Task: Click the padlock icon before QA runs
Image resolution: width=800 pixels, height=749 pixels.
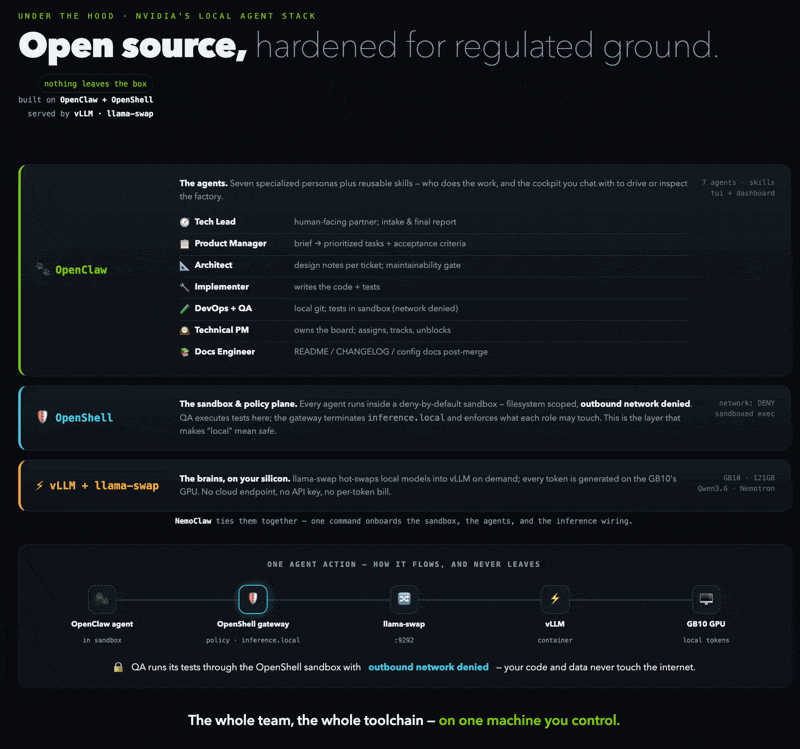Action: (118, 667)
